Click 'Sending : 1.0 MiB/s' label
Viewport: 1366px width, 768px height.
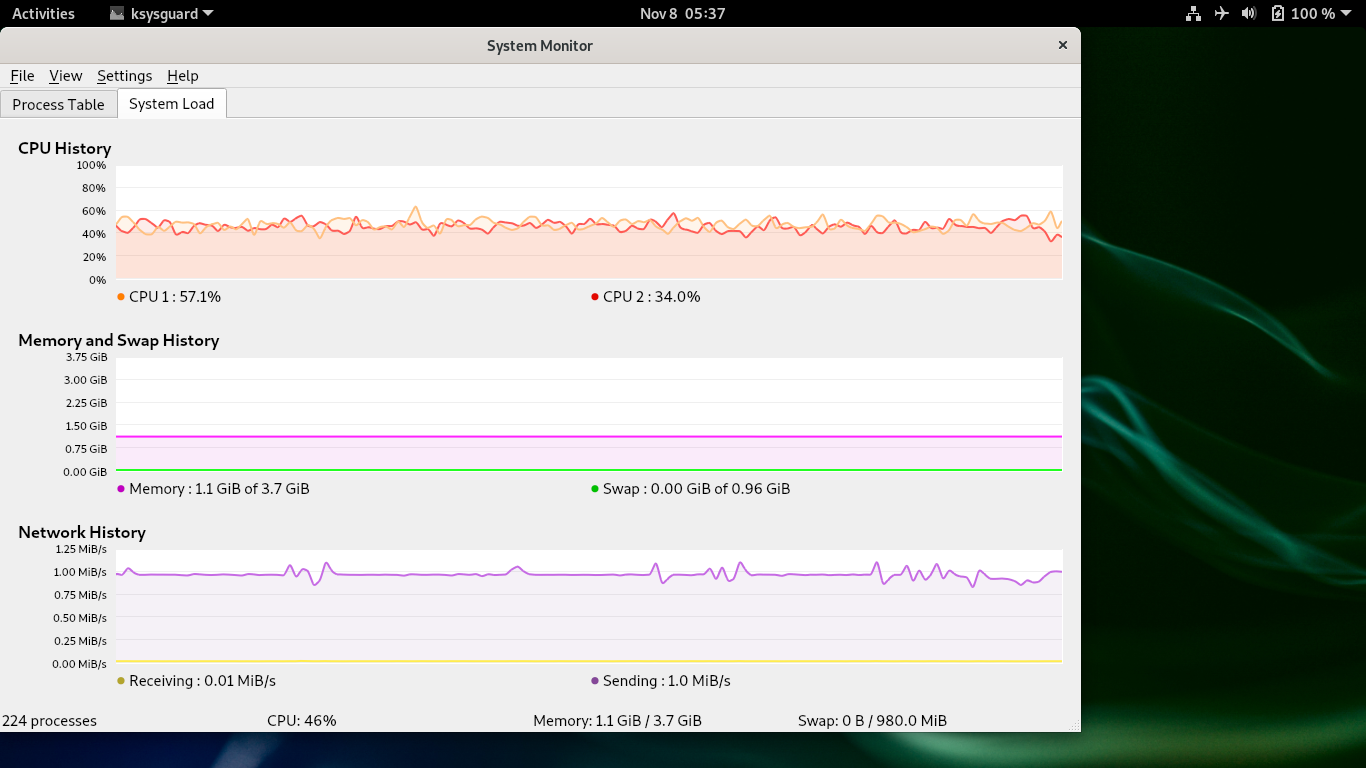[x=667, y=681]
